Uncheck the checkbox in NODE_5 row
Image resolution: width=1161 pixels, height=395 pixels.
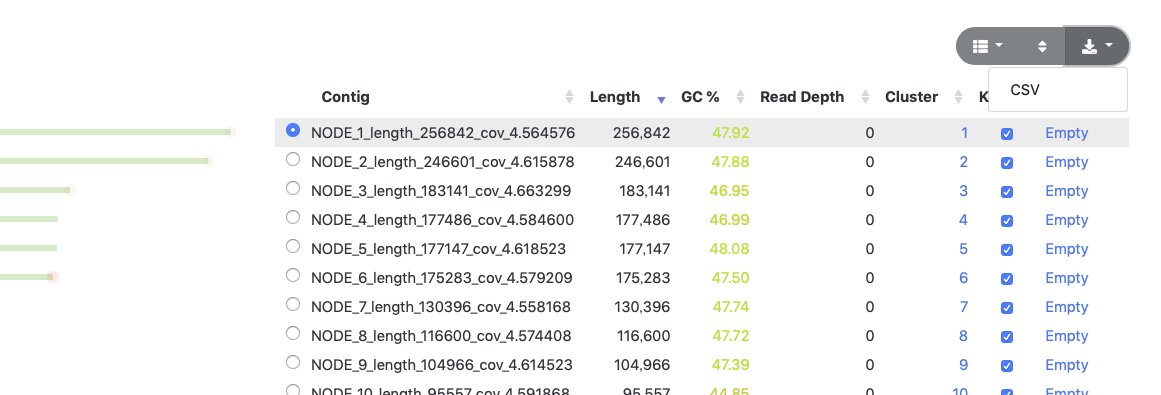pyautogui.click(x=1007, y=250)
